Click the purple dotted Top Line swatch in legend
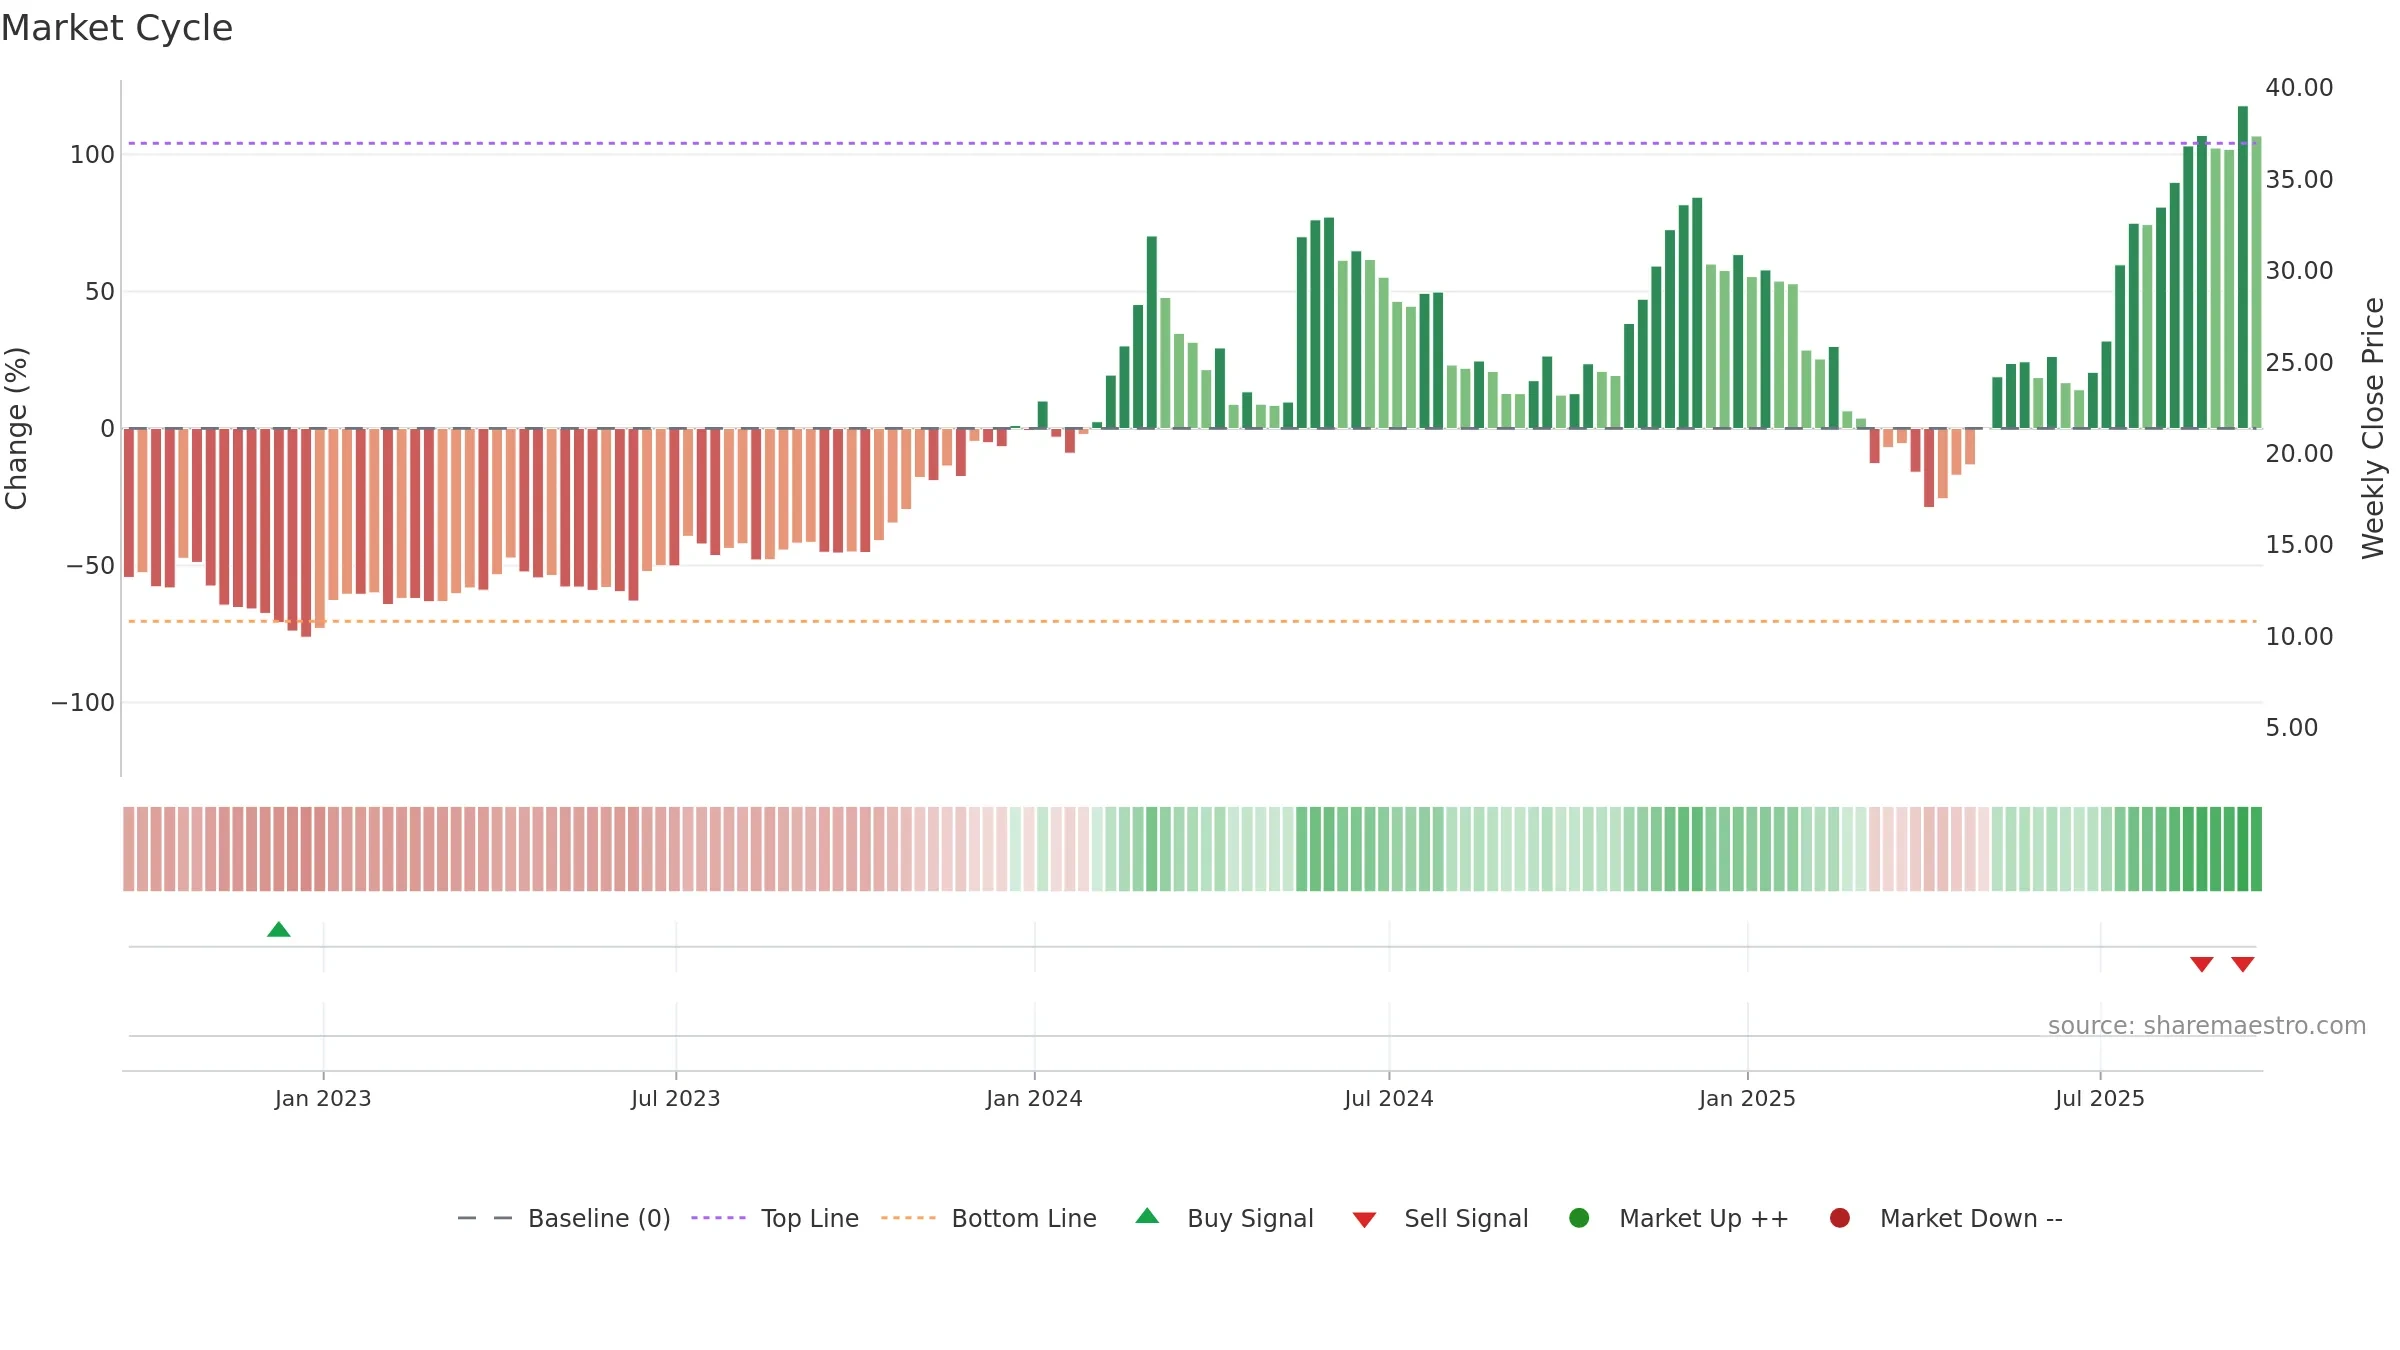Image resolution: width=2400 pixels, height=1350 pixels. point(719,1218)
